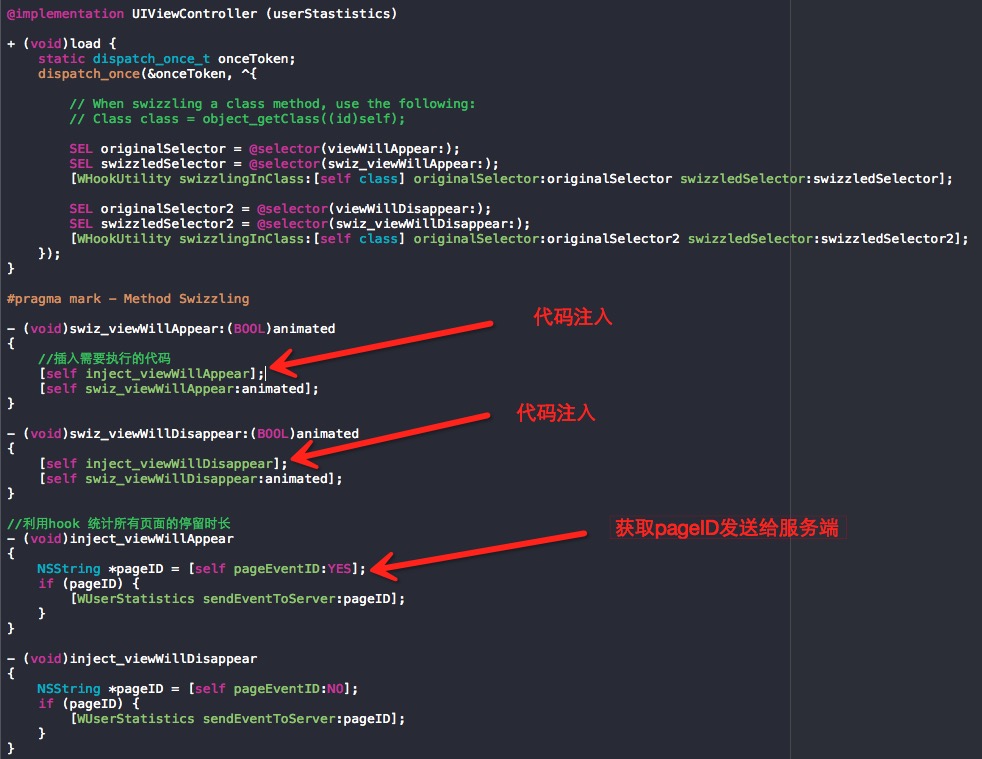
Task: Click the dispatch_once_t type keyword
Action: [x=151, y=59]
